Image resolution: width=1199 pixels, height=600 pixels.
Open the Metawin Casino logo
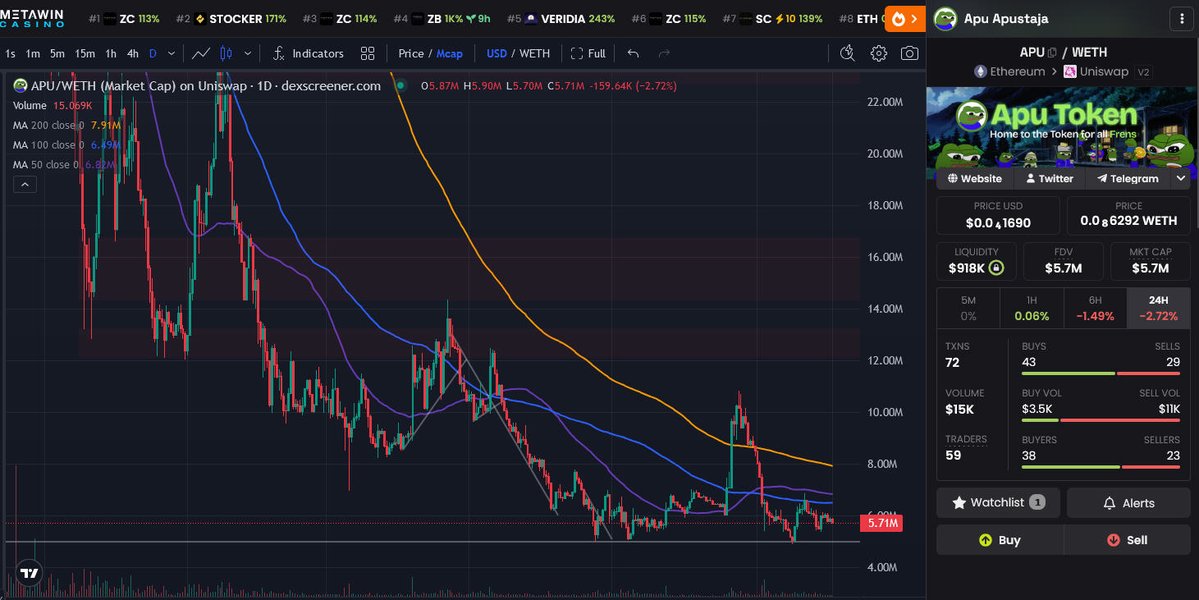(x=32, y=18)
